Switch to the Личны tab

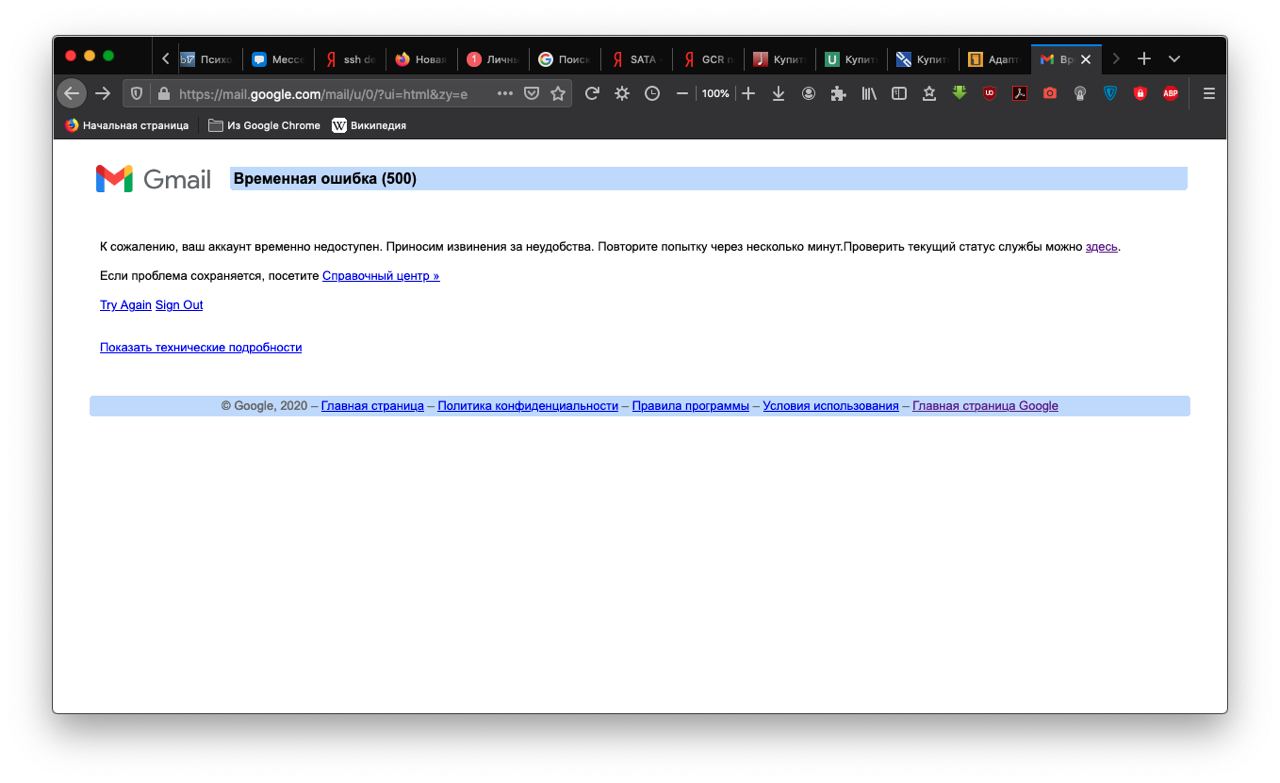click(x=494, y=59)
